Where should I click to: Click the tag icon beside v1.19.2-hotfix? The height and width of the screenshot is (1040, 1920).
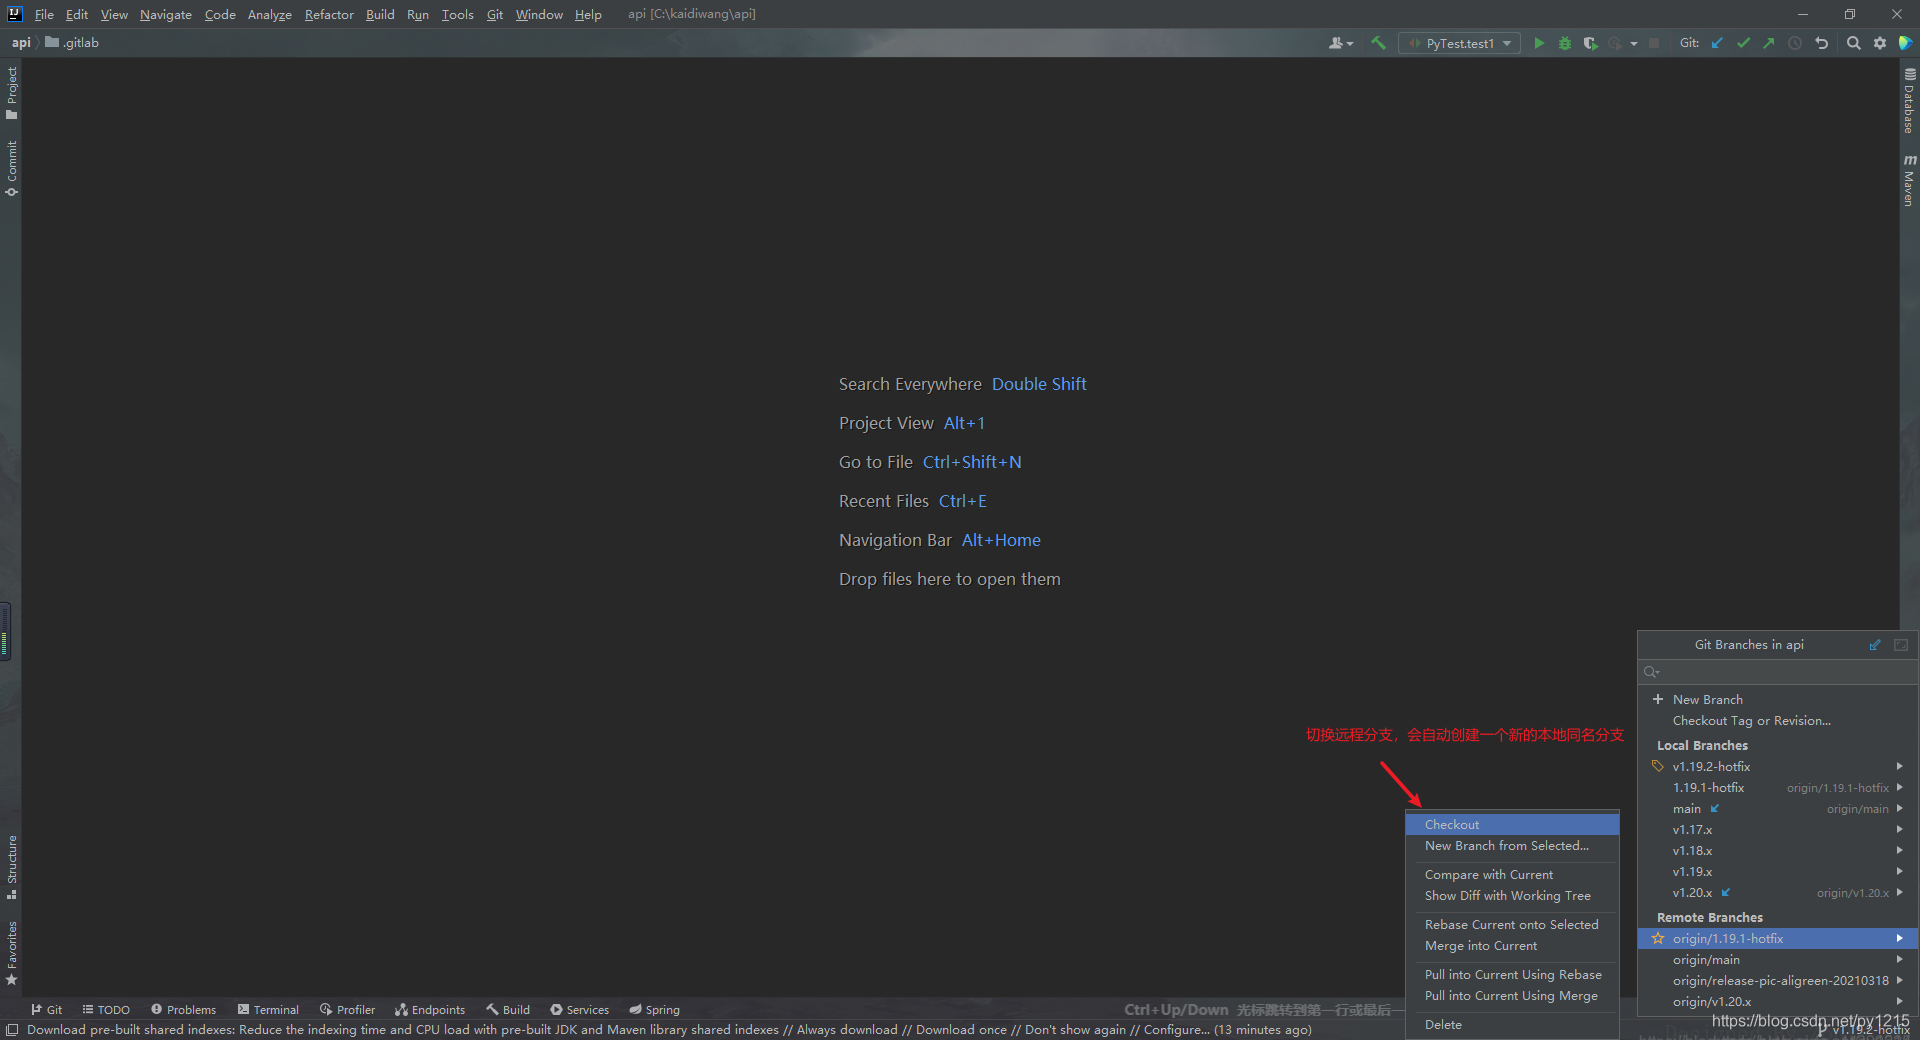1658,766
